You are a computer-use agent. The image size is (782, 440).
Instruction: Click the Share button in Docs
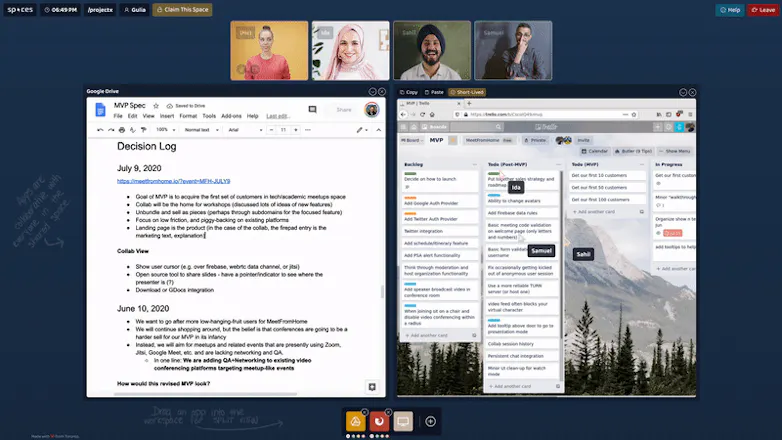(x=344, y=110)
